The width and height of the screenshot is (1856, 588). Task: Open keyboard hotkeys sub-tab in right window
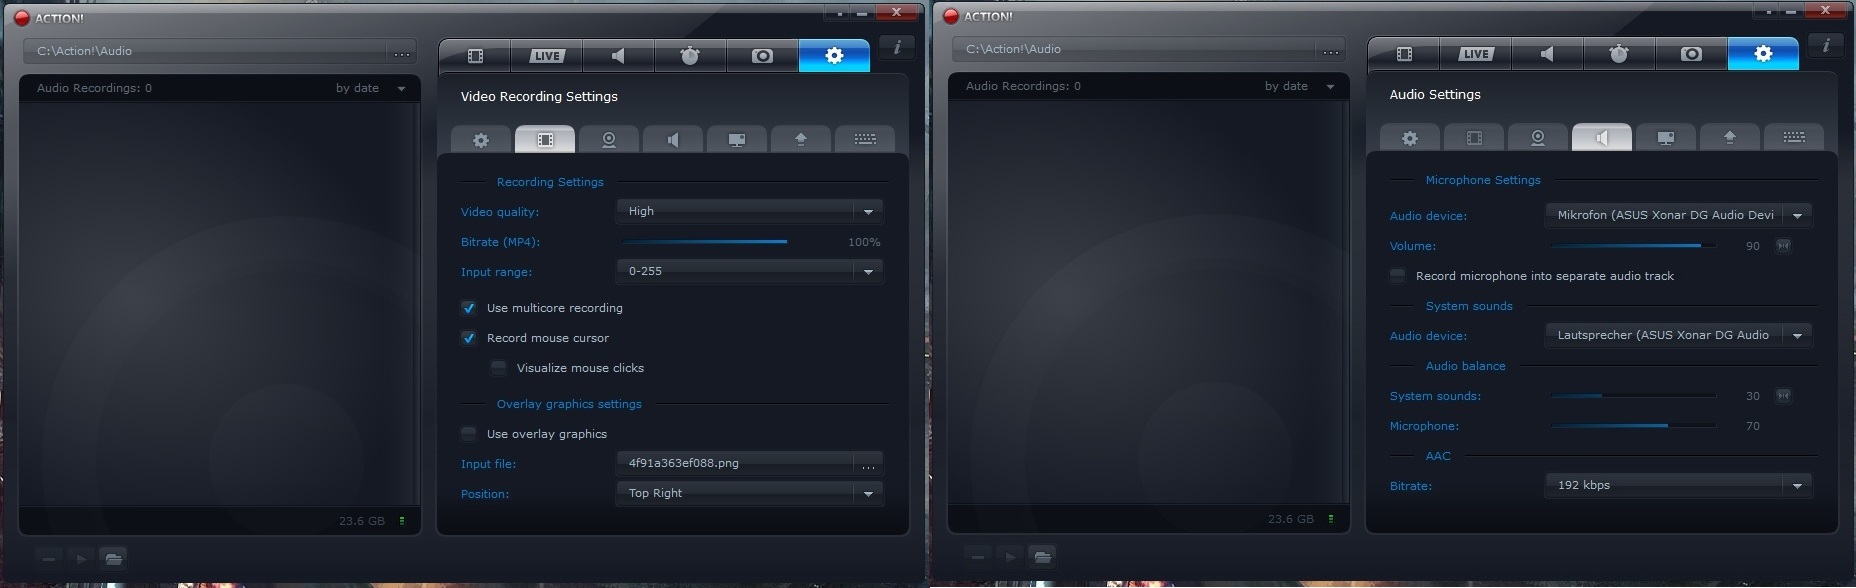pos(1794,138)
